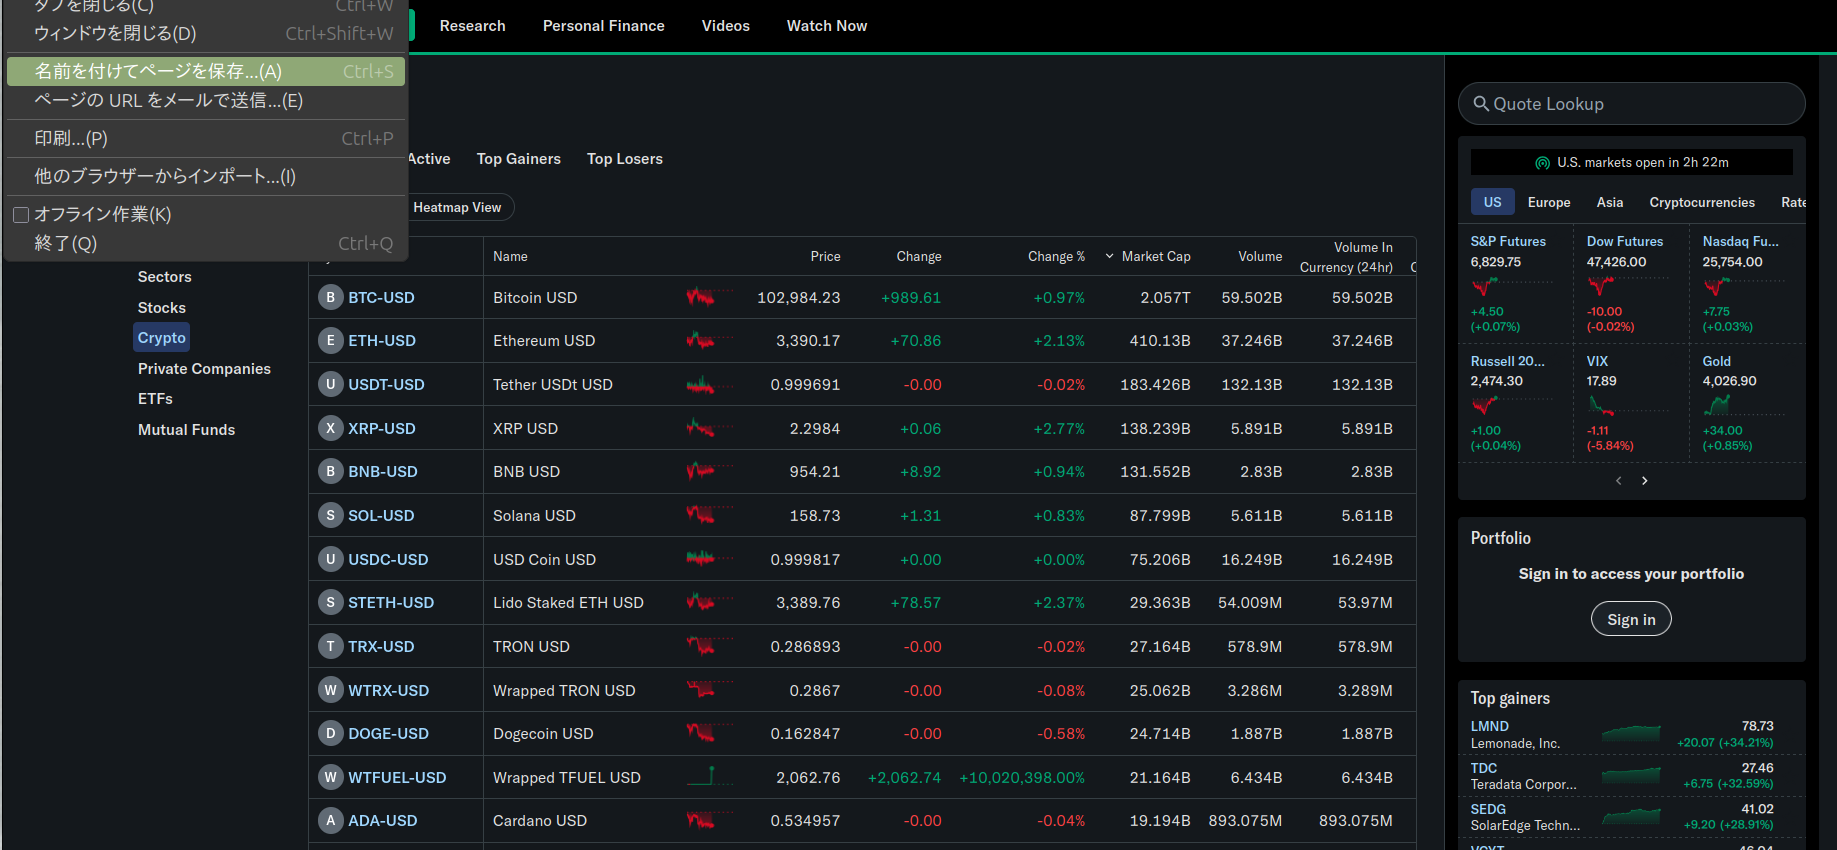The image size is (1837, 850).
Task: Sort table by Change % header
Action: tap(1055, 257)
